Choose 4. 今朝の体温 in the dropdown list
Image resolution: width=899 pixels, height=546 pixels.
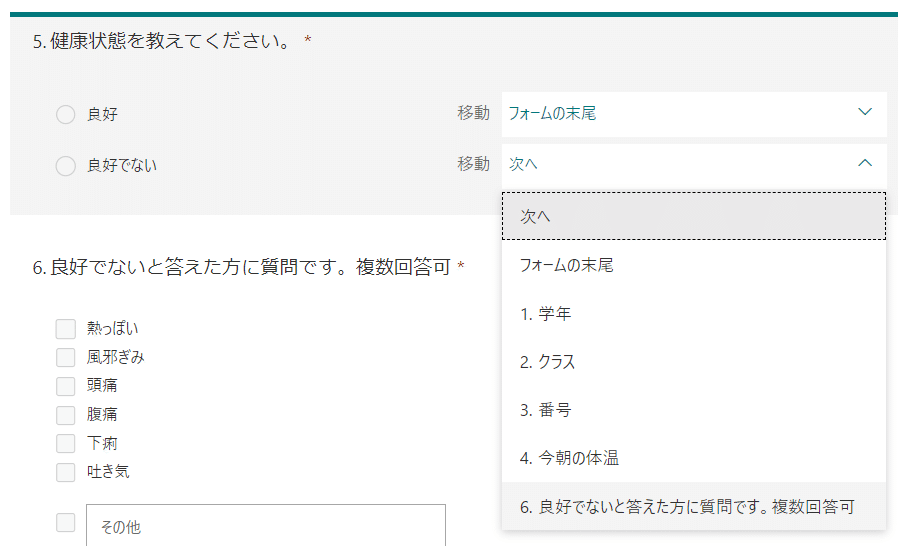click(694, 458)
